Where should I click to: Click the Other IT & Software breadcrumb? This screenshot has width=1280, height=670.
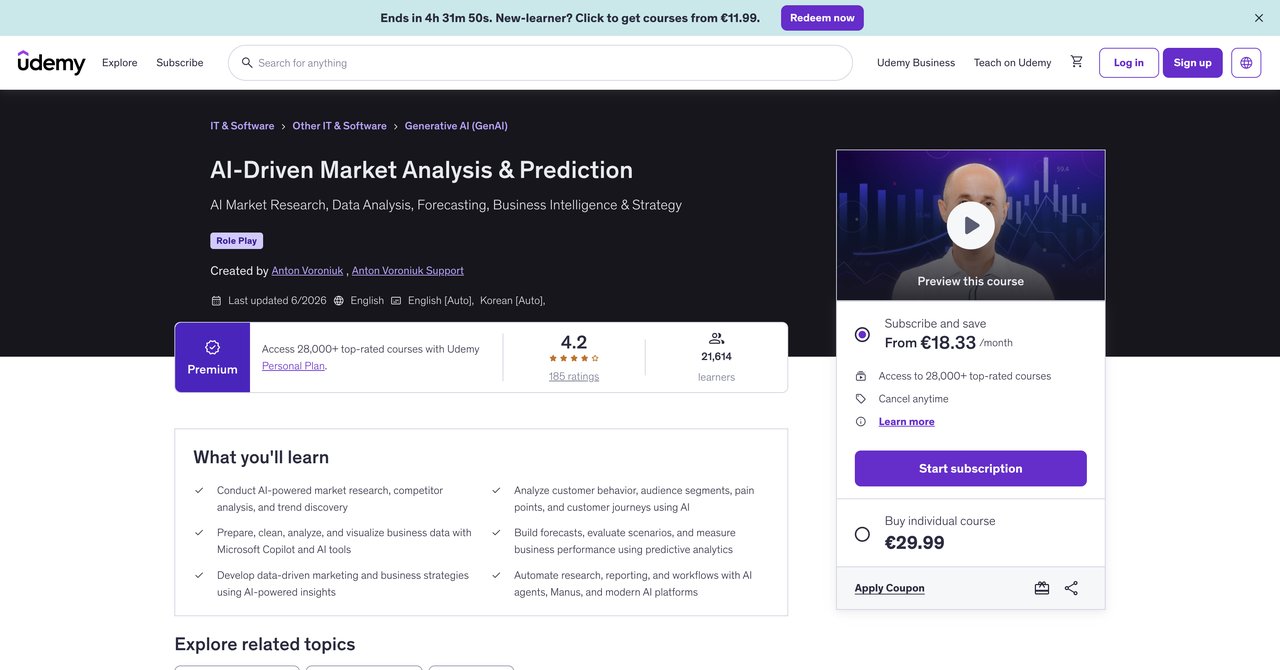pos(340,126)
